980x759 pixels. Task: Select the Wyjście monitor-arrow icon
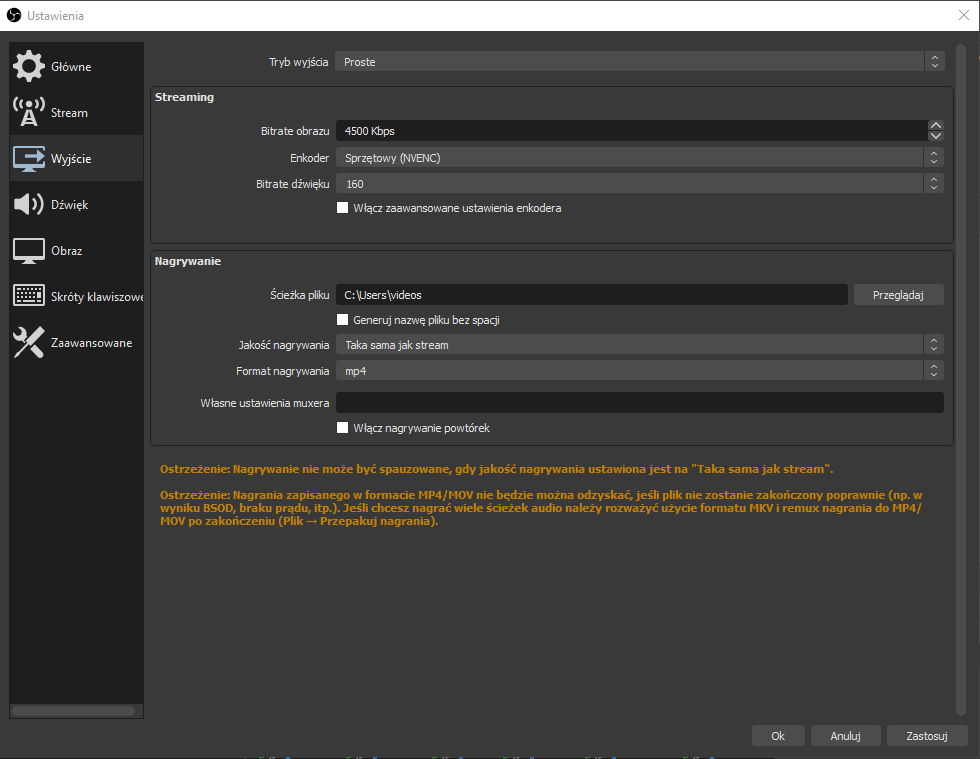click(28, 158)
